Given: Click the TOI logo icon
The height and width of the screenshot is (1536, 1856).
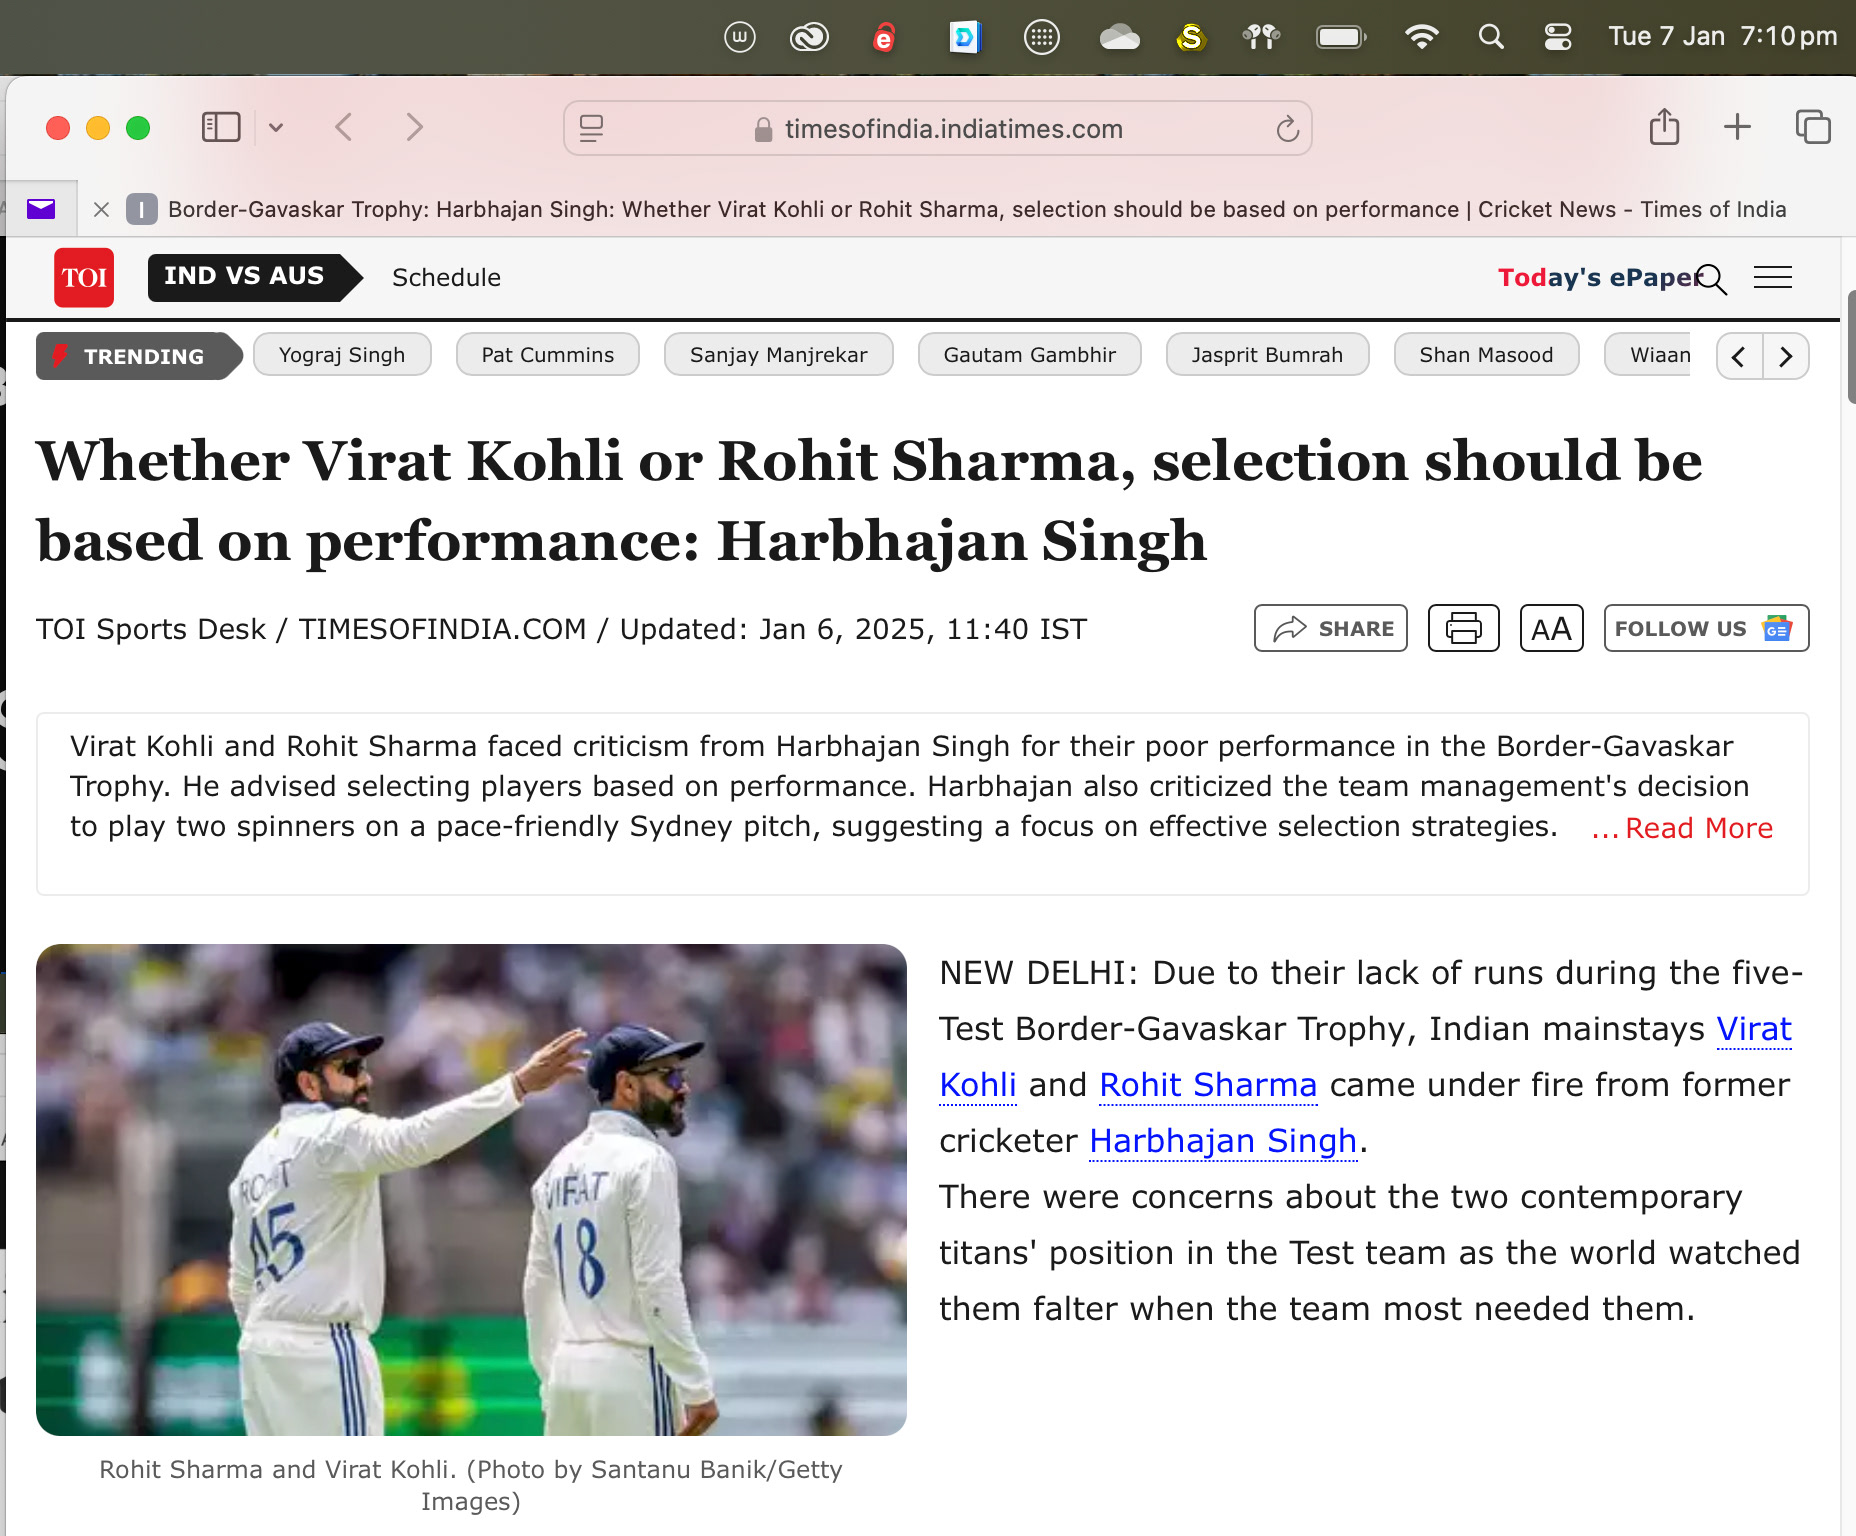Looking at the screenshot, I should click(x=84, y=277).
